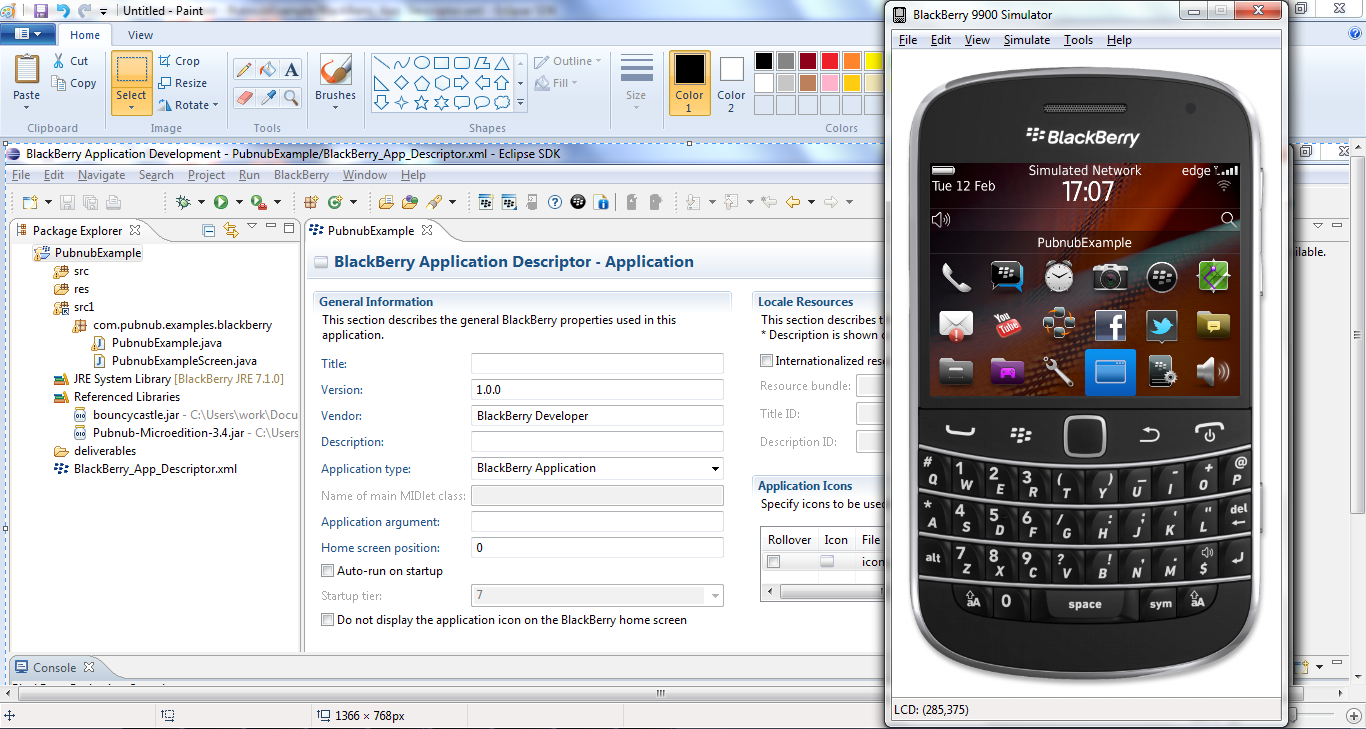
Task: Click Collapse All in Package Explorer
Action: 209,230
